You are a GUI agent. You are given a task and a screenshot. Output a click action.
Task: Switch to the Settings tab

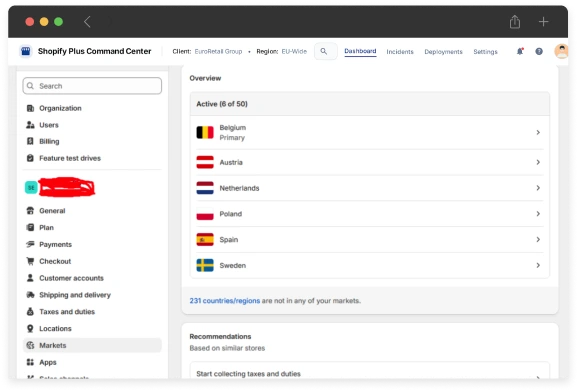pyautogui.click(x=485, y=52)
